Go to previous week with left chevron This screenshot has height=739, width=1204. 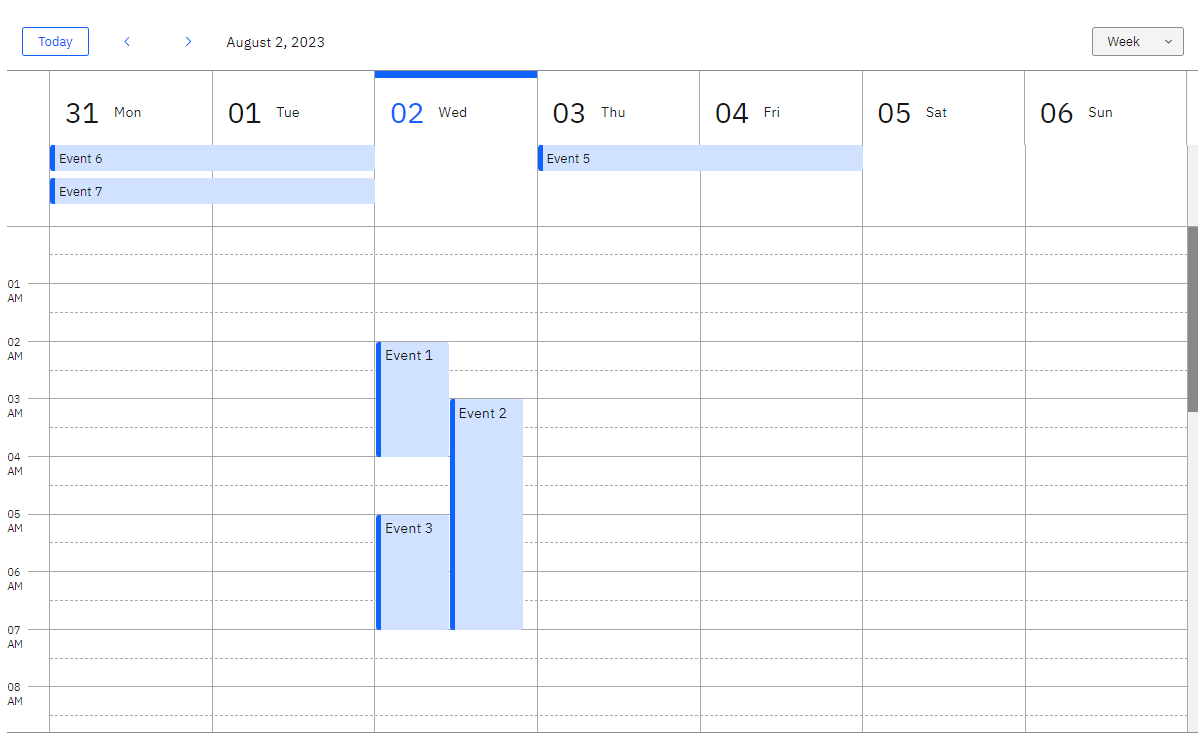pyautogui.click(x=127, y=41)
